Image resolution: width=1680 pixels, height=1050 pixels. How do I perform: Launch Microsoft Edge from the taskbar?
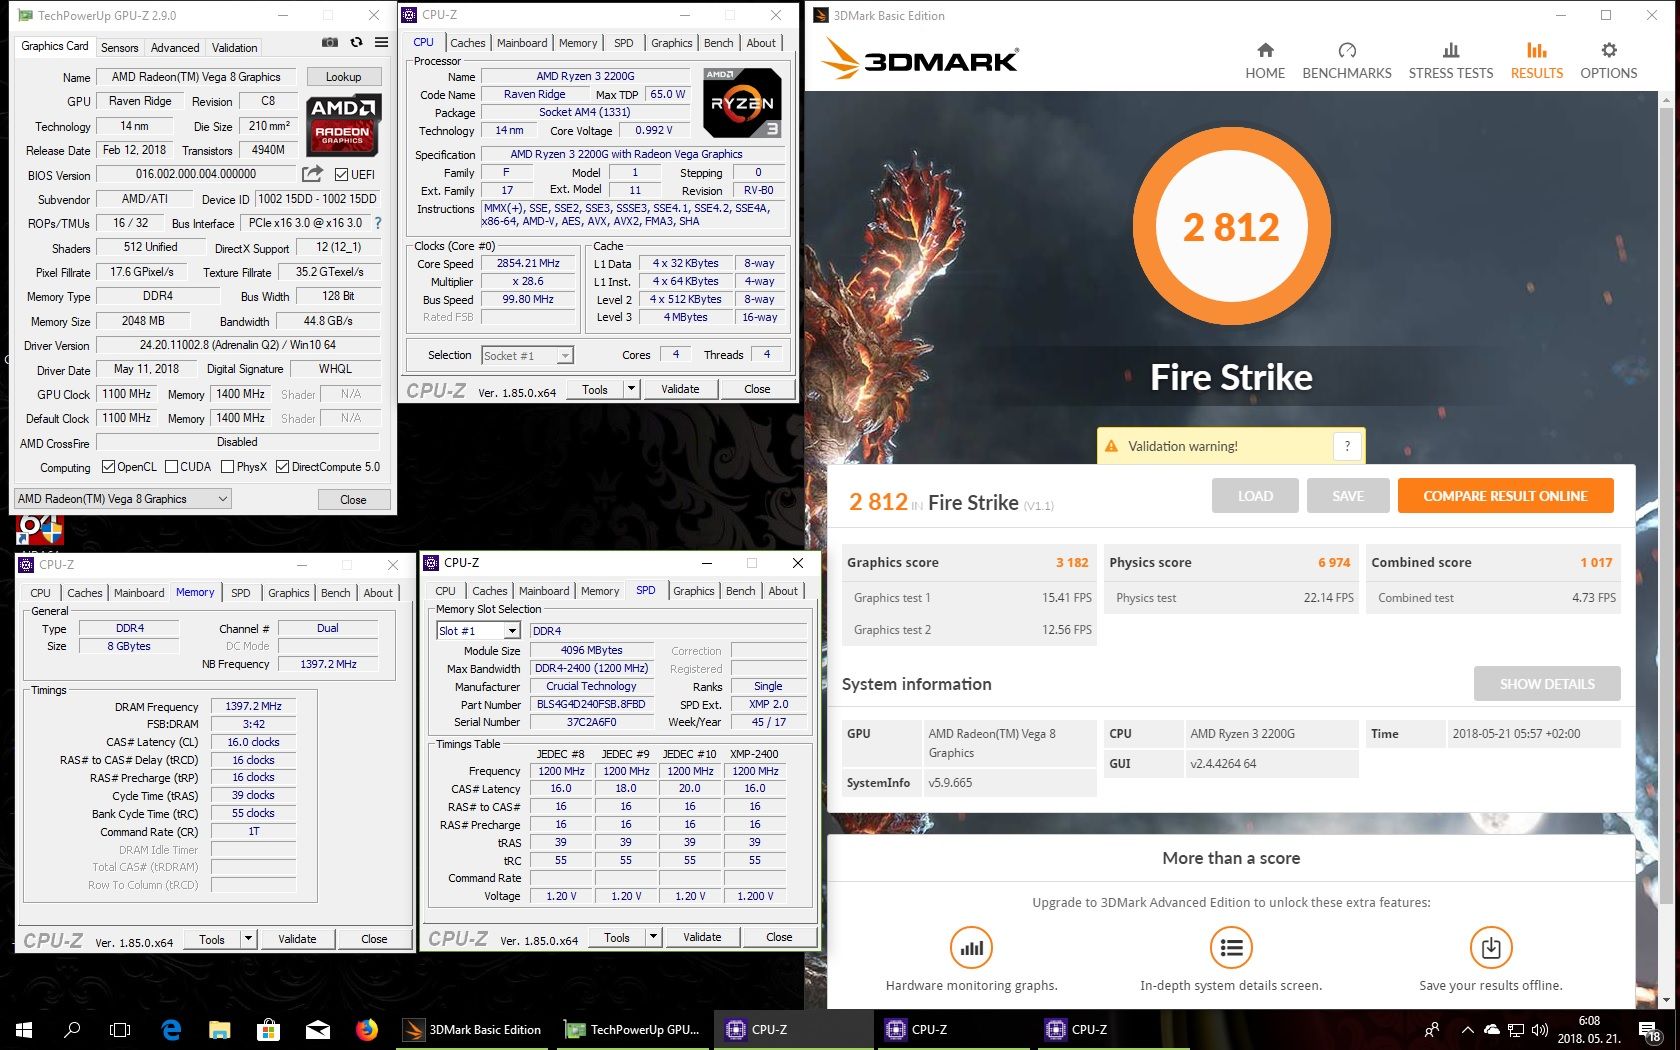[x=171, y=1029]
